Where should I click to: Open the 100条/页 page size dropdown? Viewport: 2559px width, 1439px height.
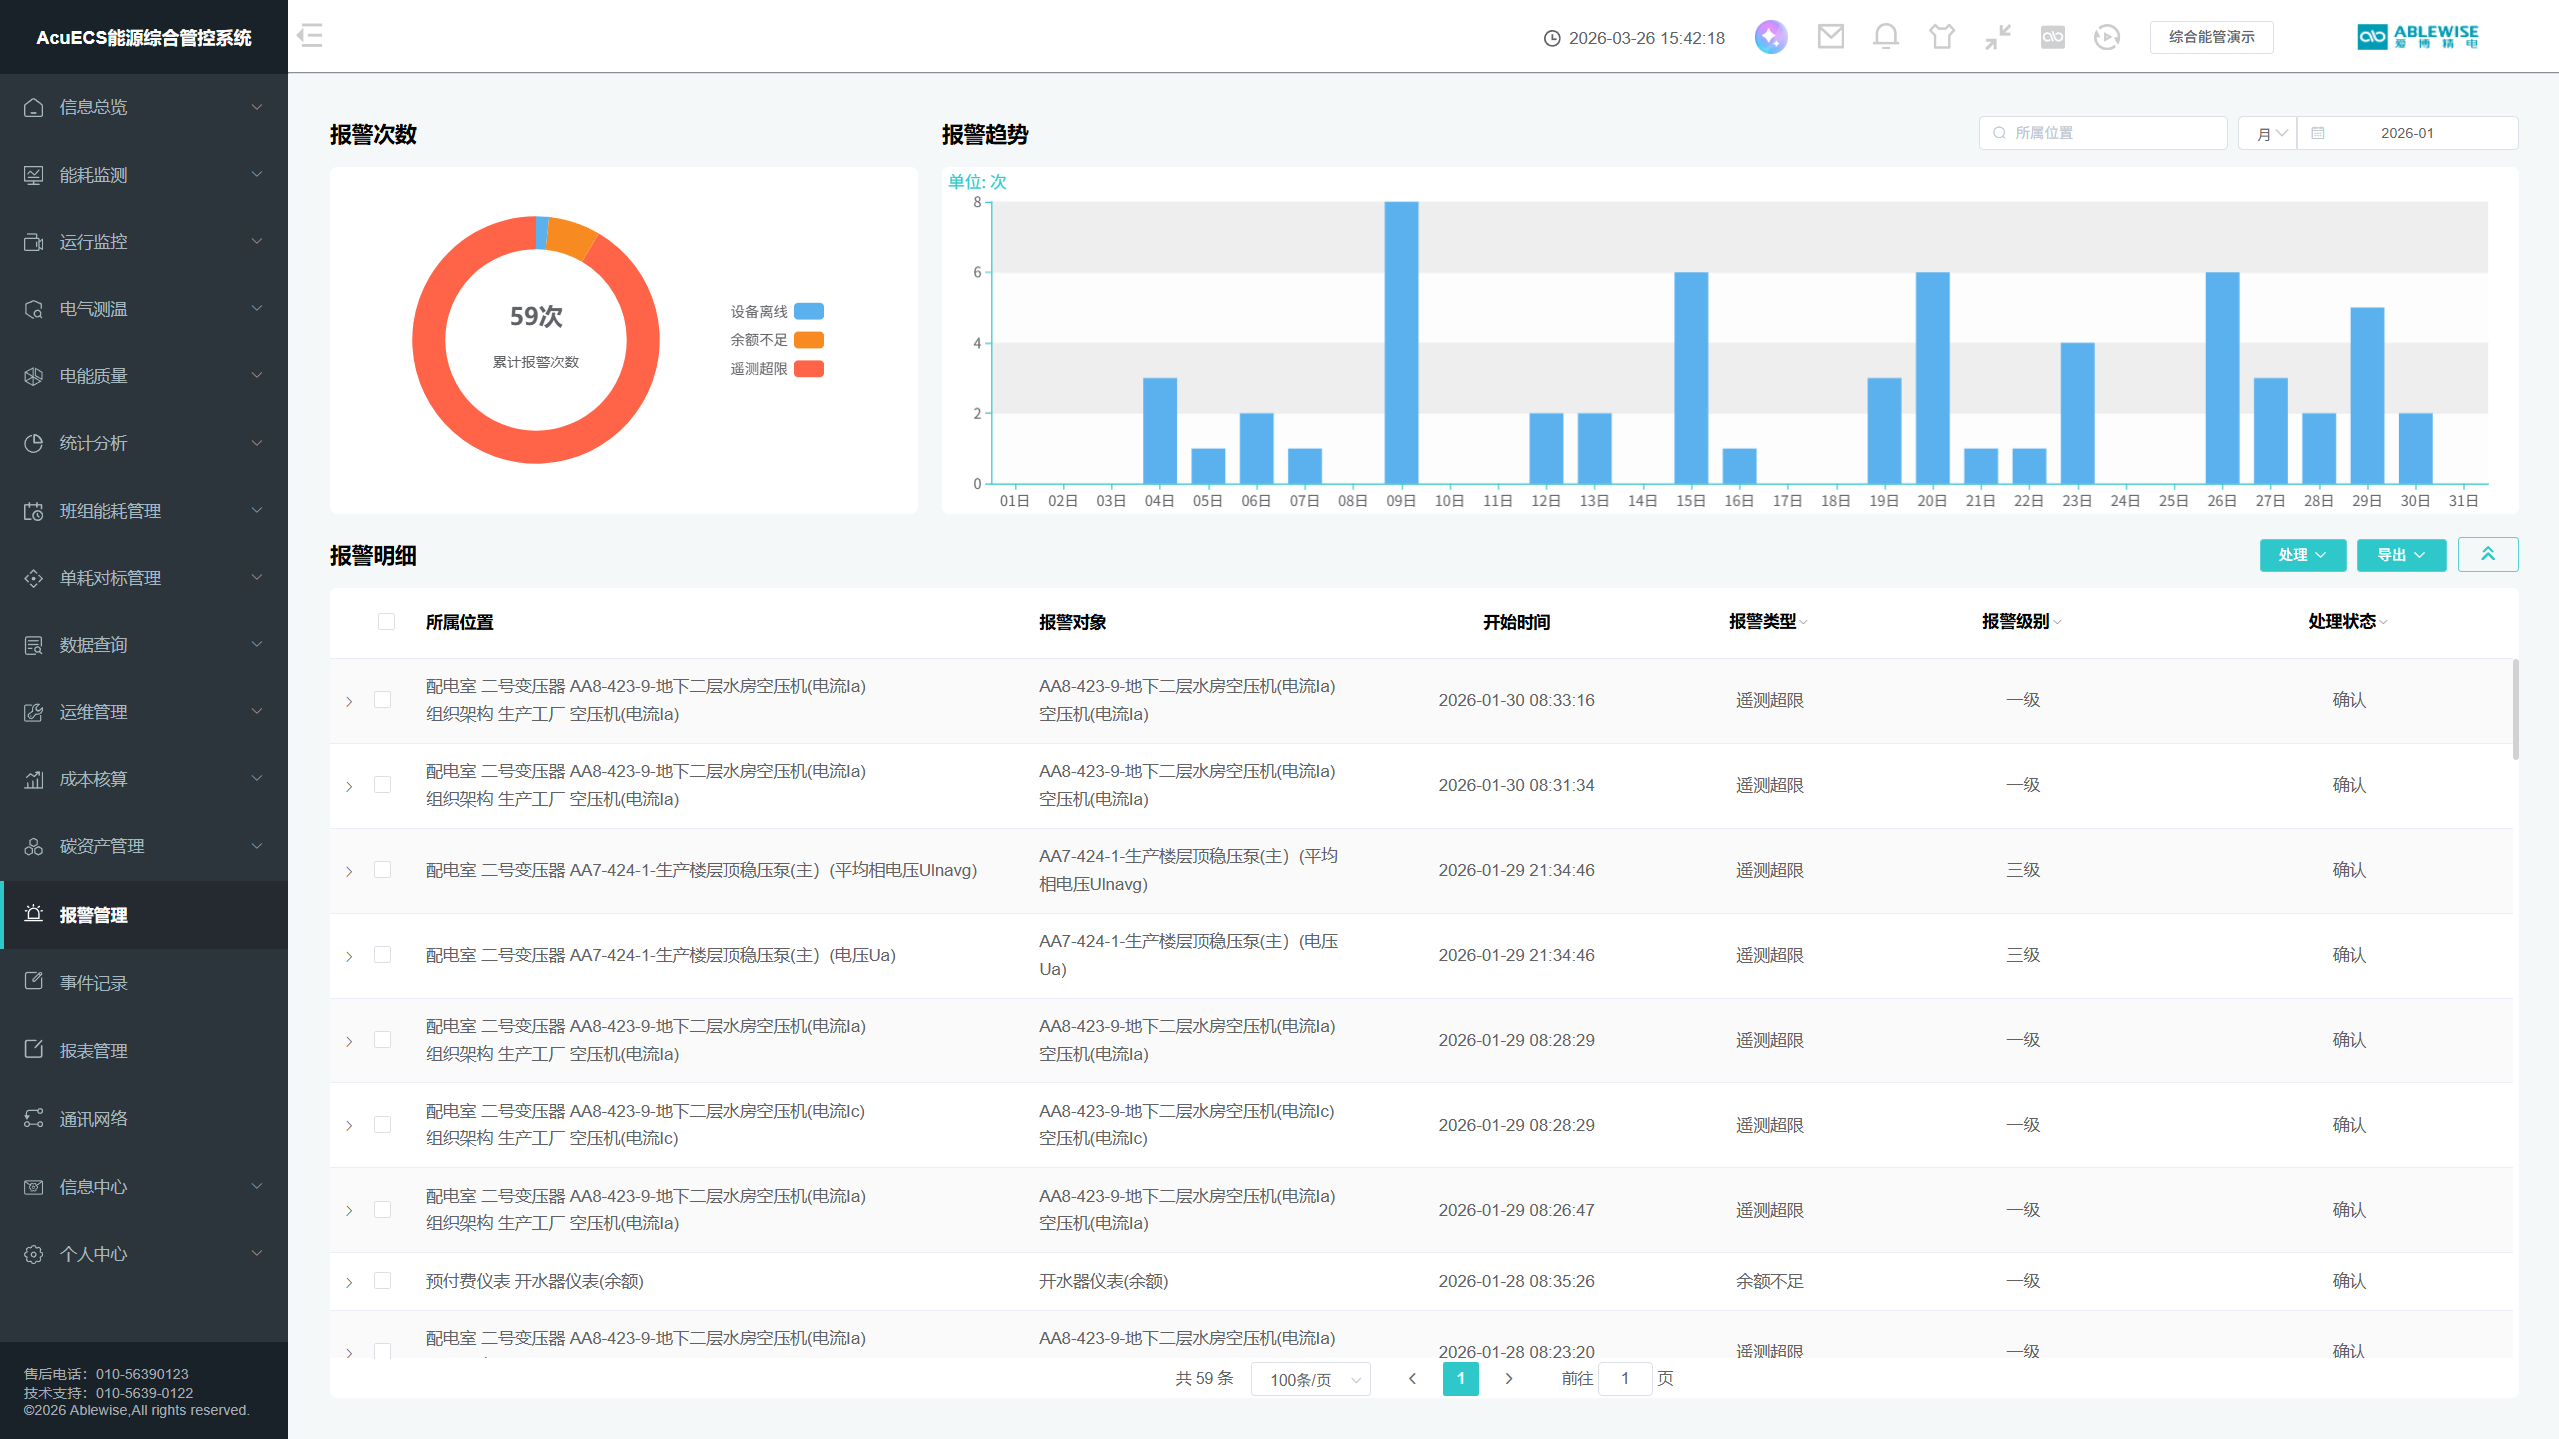pyautogui.click(x=1310, y=1379)
